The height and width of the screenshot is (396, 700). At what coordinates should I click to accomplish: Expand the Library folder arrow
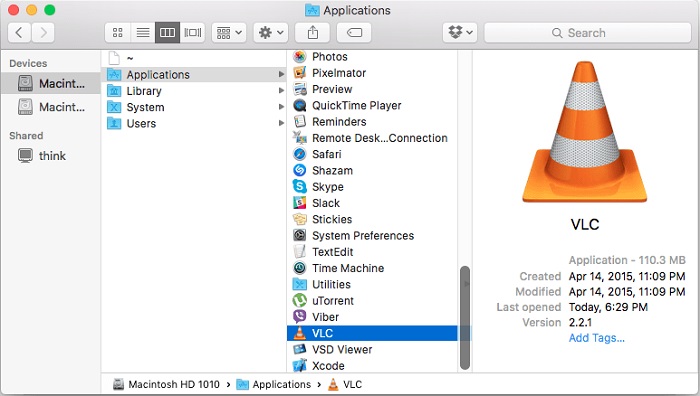(281, 91)
